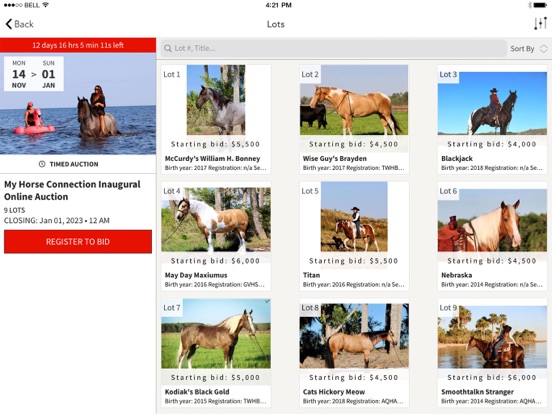Click Lot 4 starting bid $6,000
This screenshot has height=414, width=552.
pyautogui.click(x=215, y=261)
